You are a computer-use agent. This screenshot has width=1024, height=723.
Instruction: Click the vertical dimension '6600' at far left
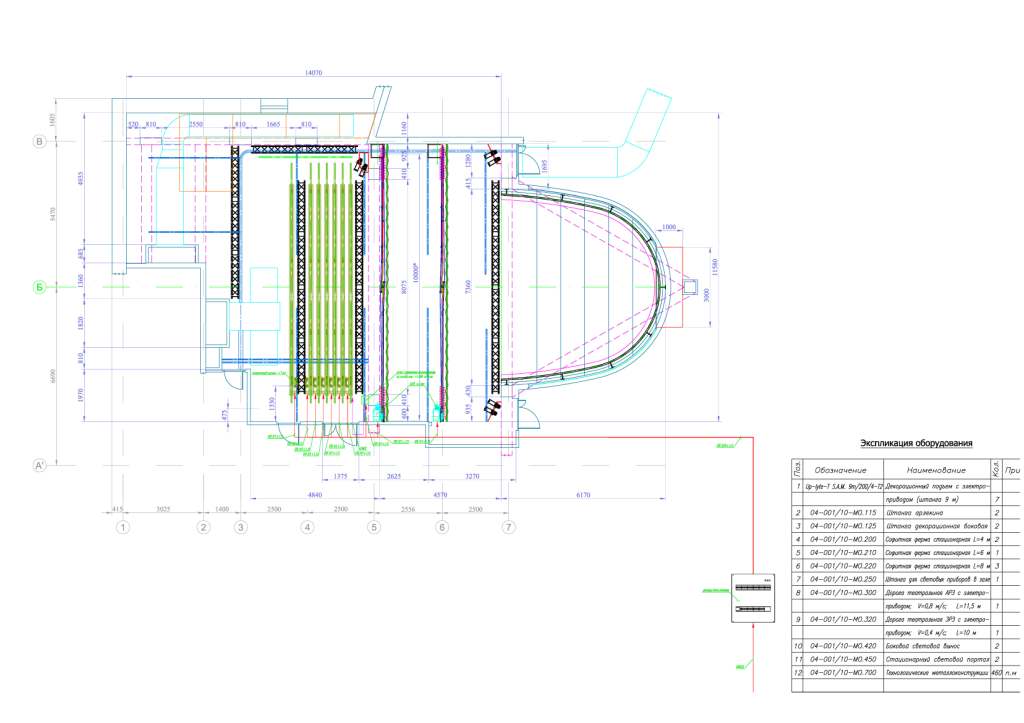tap(53, 377)
